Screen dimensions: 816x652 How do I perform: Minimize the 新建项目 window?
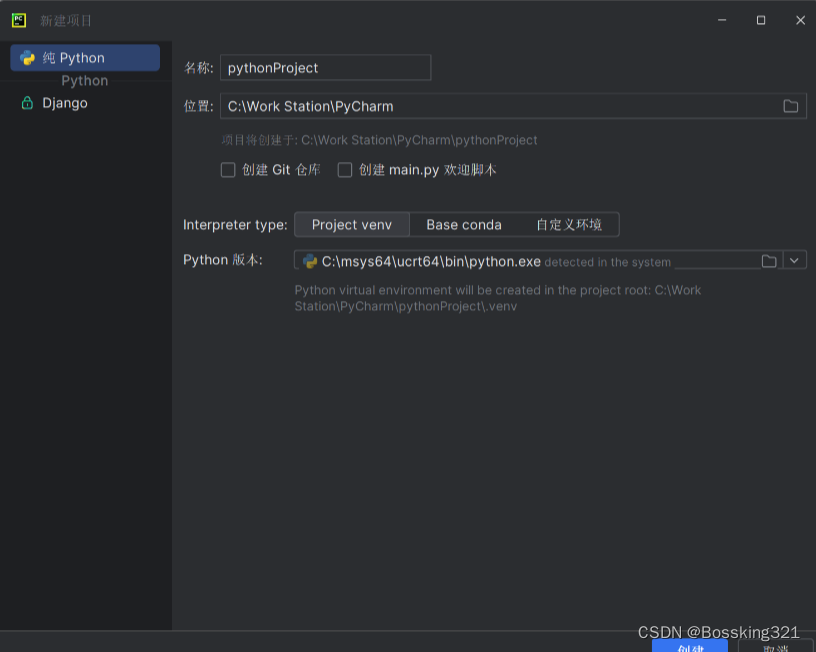722,20
